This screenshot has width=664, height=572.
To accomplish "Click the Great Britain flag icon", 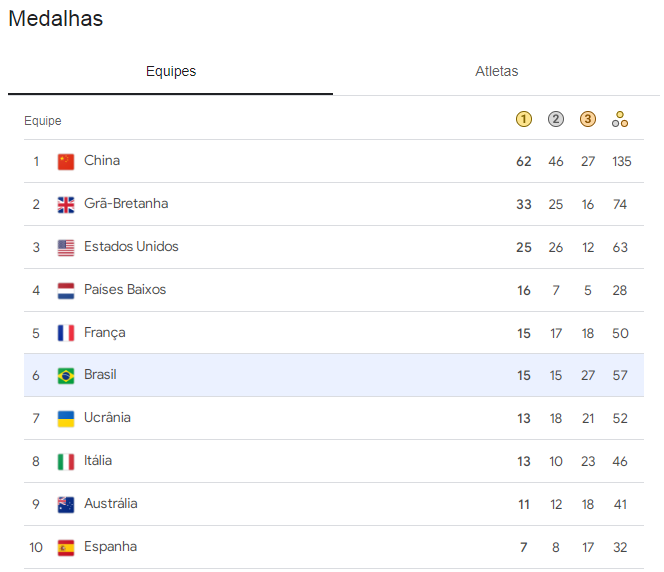I will pyautogui.click(x=66, y=204).
